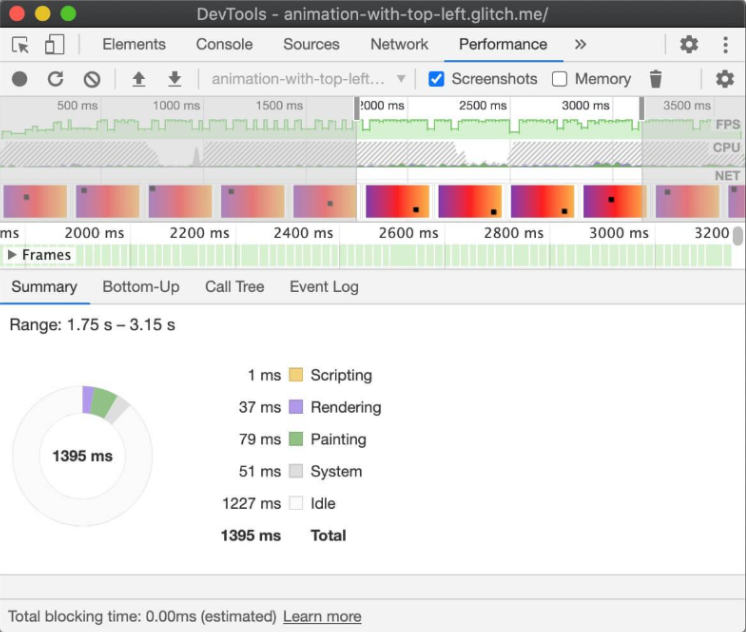Click the NET chart label
Screen dimensions: 746x632
point(727,176)
